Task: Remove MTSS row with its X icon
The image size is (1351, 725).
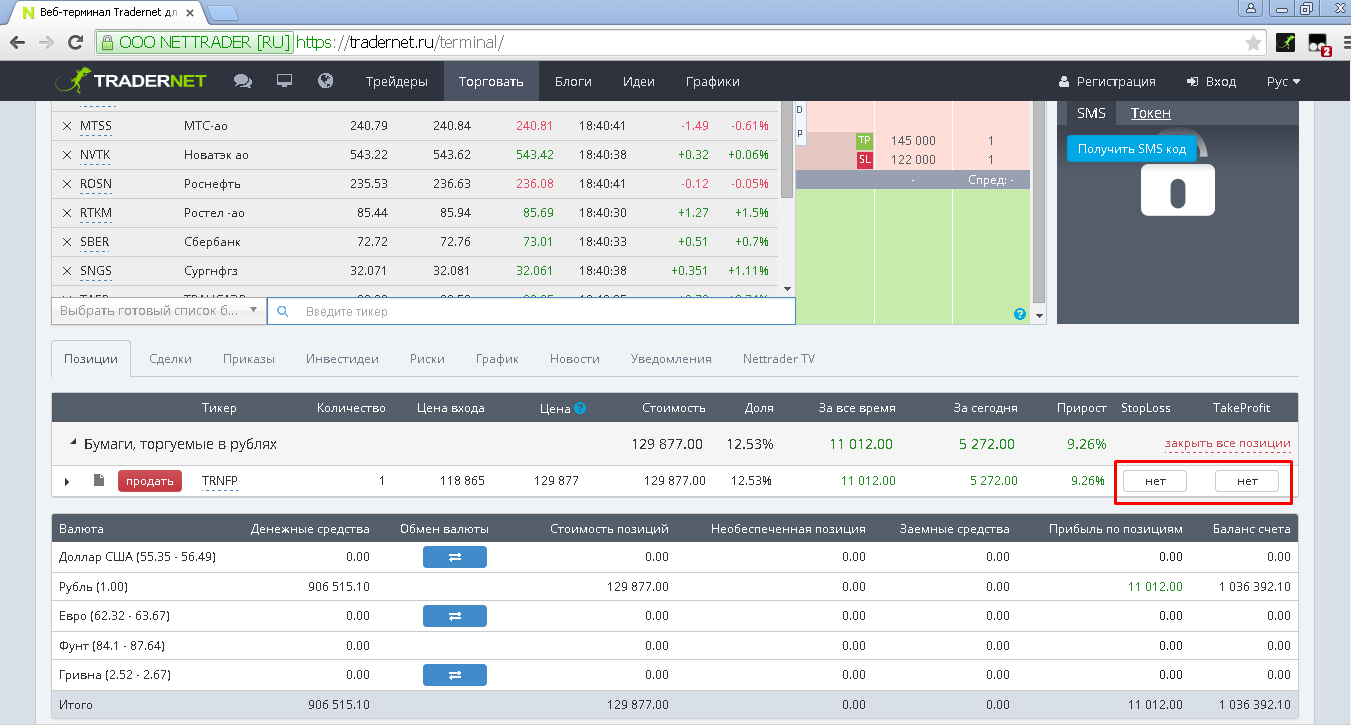Action: click(x=67, y=126)
